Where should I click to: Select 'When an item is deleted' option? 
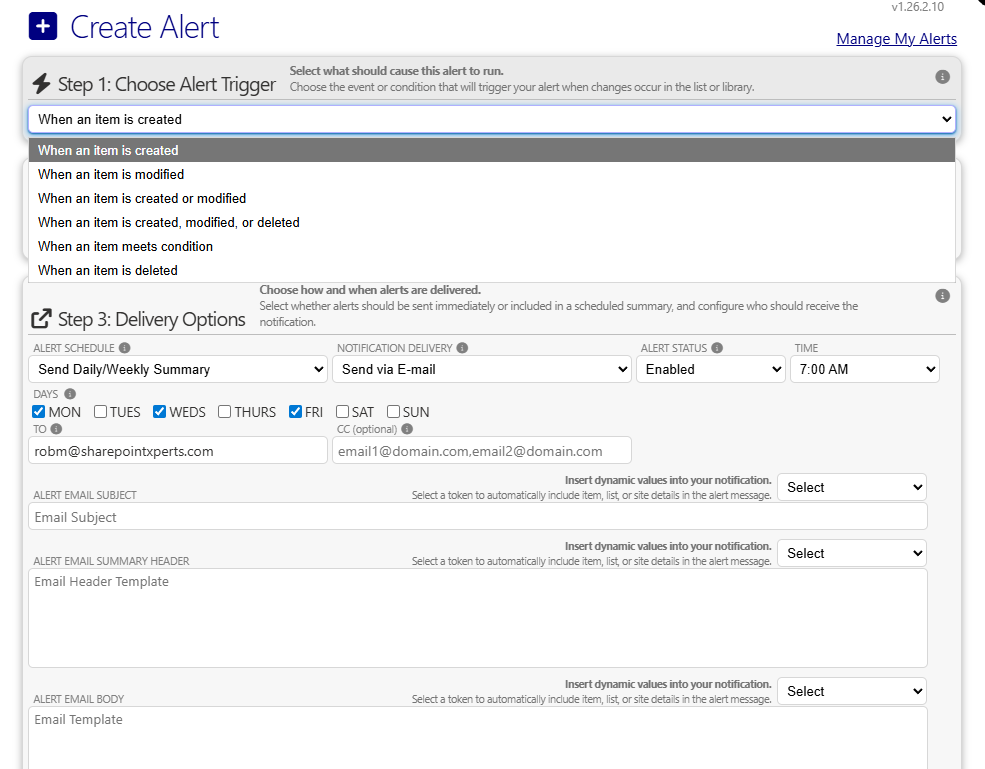coord(108,270)
